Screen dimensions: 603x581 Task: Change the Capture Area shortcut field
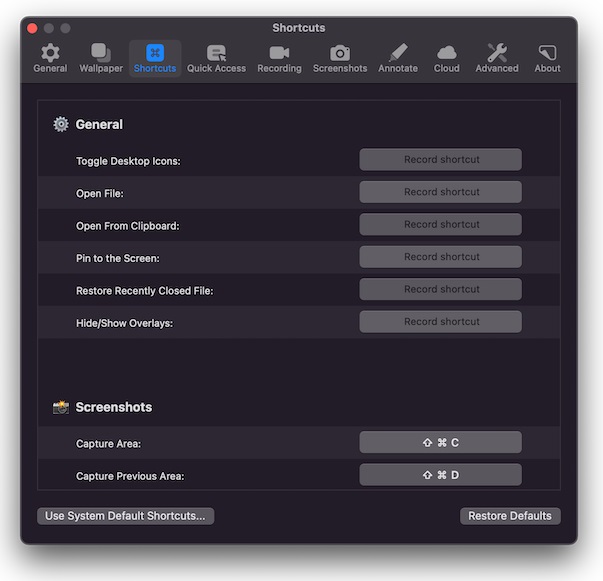pyautogui.click(x=440, y=442)
